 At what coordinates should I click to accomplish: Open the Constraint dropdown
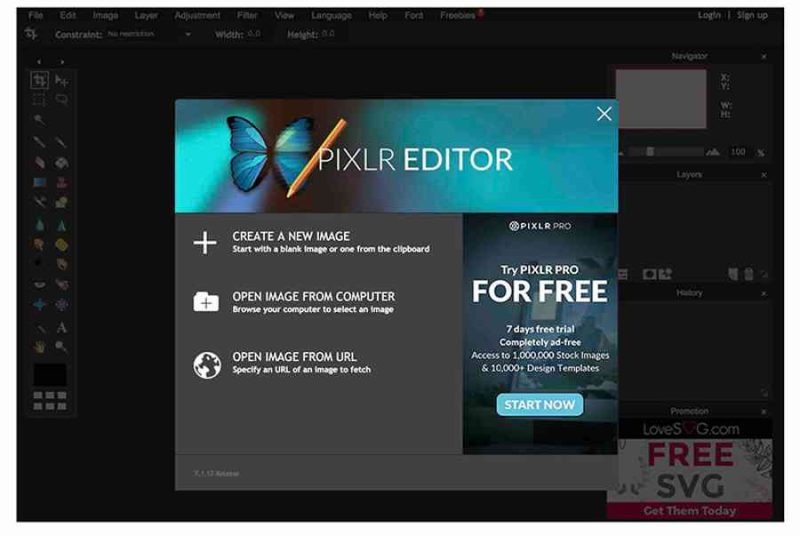[x=149, y=34]
